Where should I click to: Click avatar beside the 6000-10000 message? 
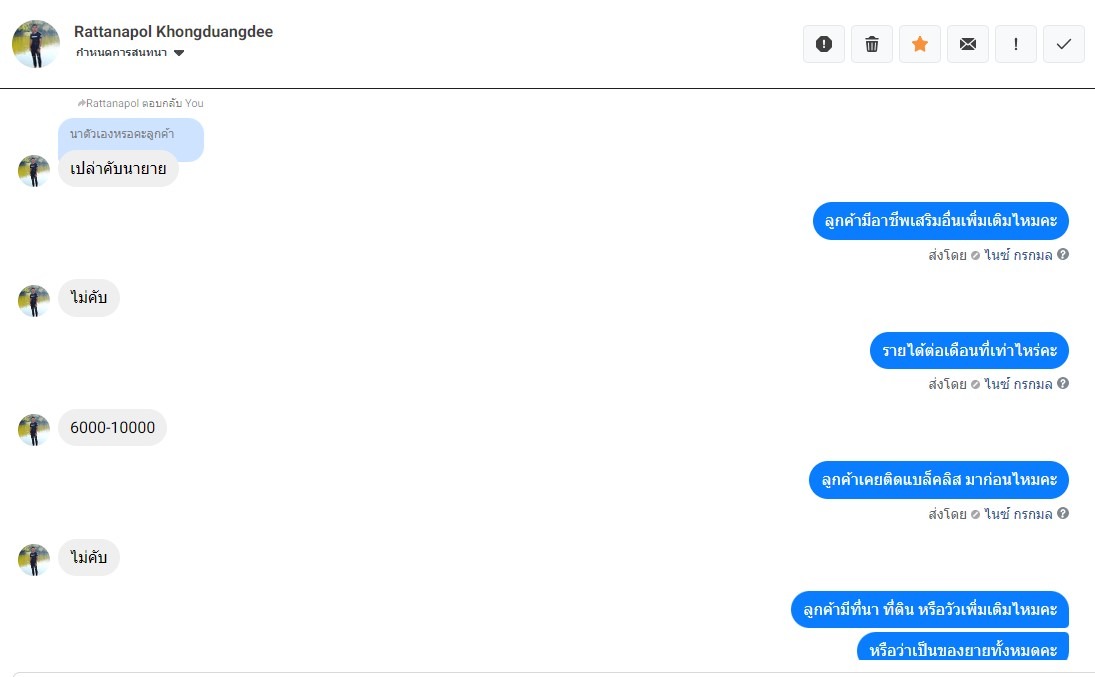pyautogui.click(x=34, y=430)
